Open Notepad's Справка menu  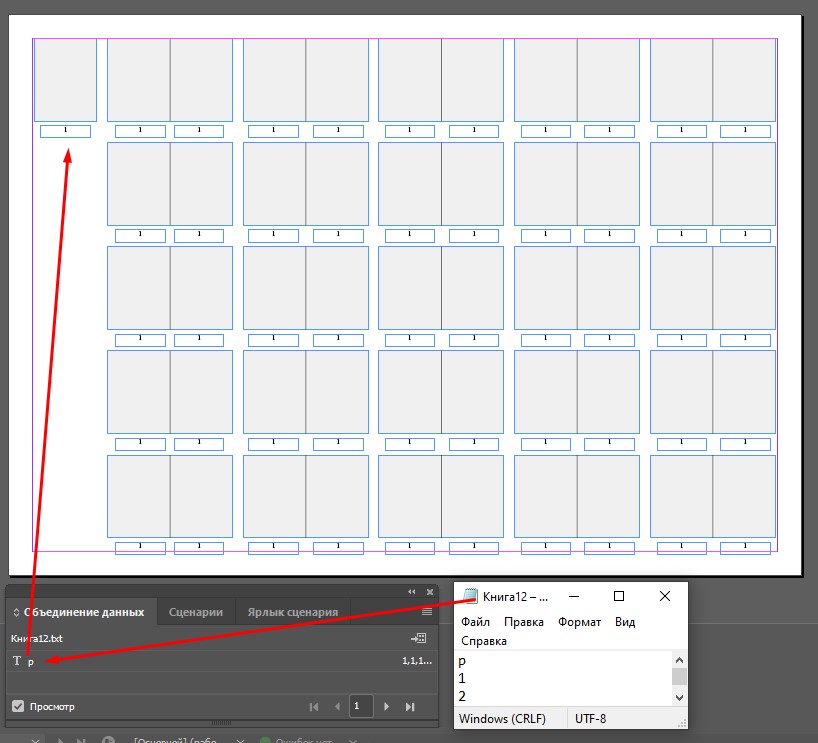pos(484,641)
